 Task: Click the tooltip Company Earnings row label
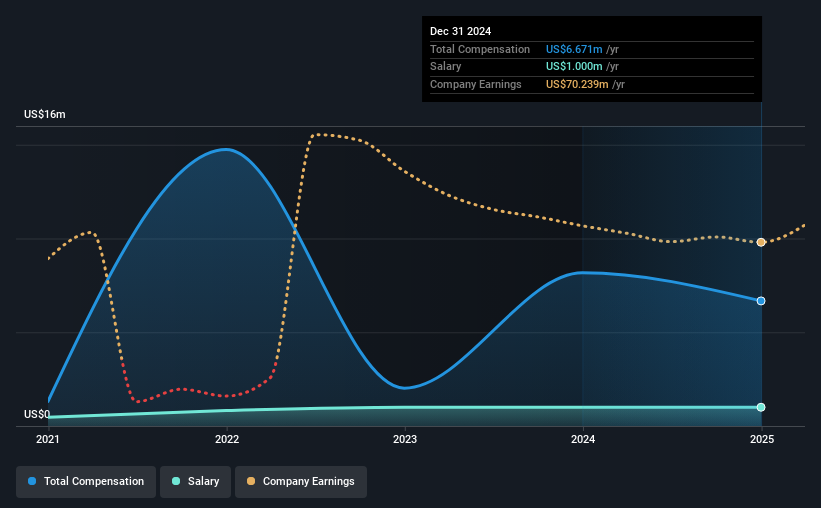(x=475, y=84)
